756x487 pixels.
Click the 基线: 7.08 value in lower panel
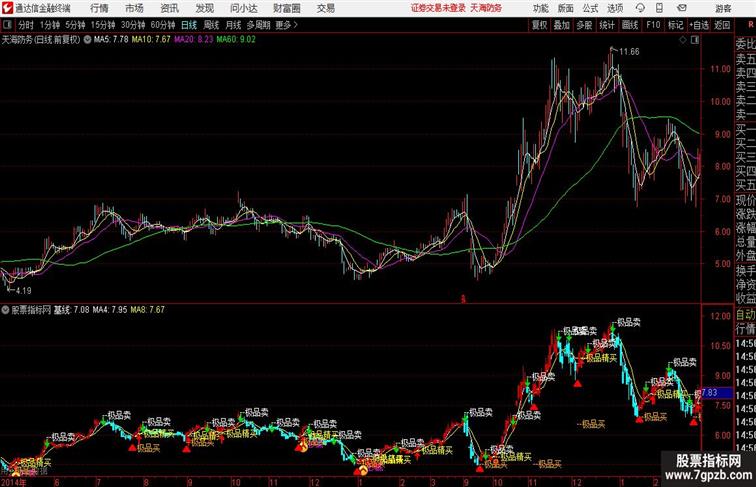coord(71,310)
